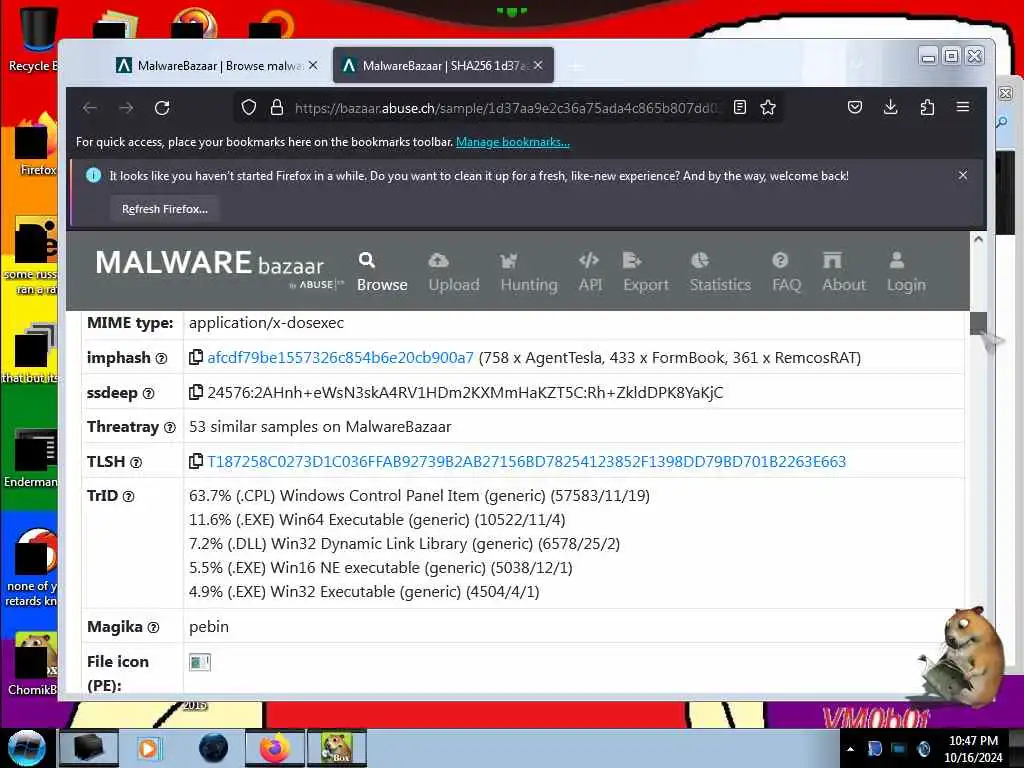Bookmark this page with the star icon

point(768,107)
